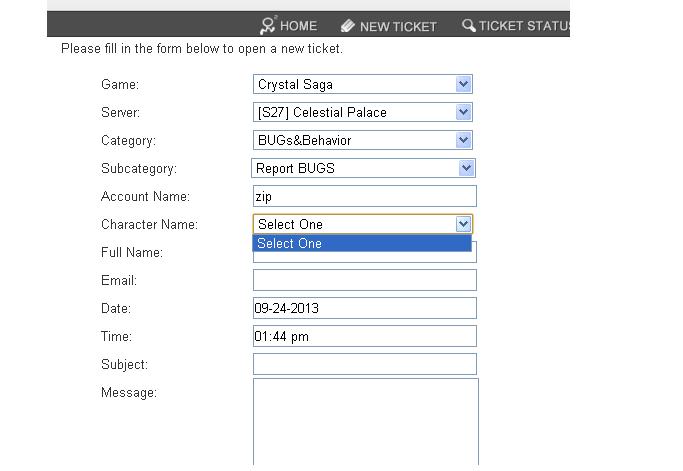The image size is (683, 471).
Task: Select the Time field showing 01:44 pm
Action: click(364, 337)
